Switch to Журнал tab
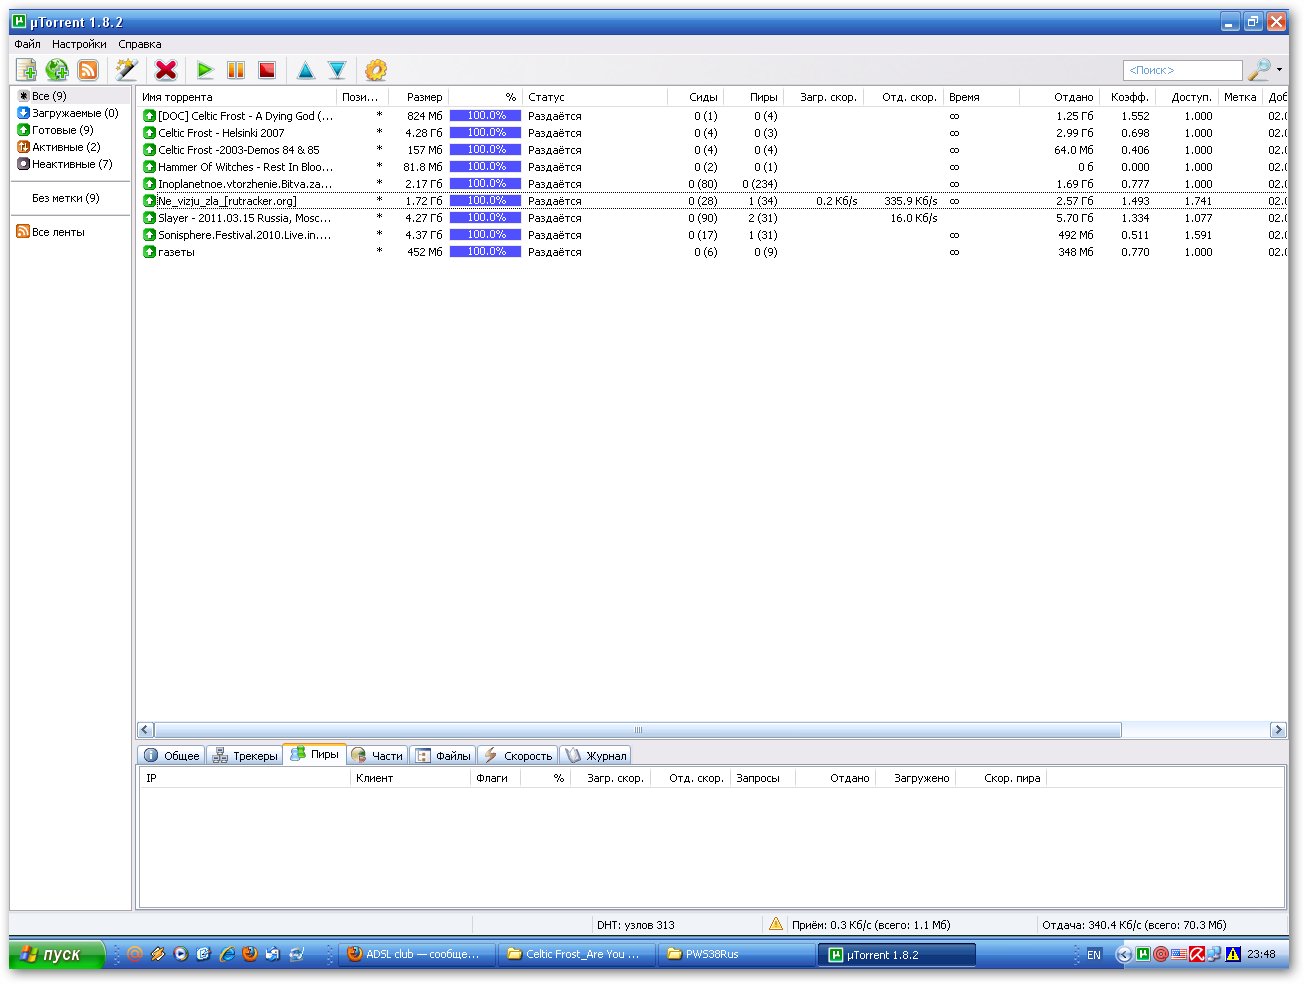 [x=595, y=756]
